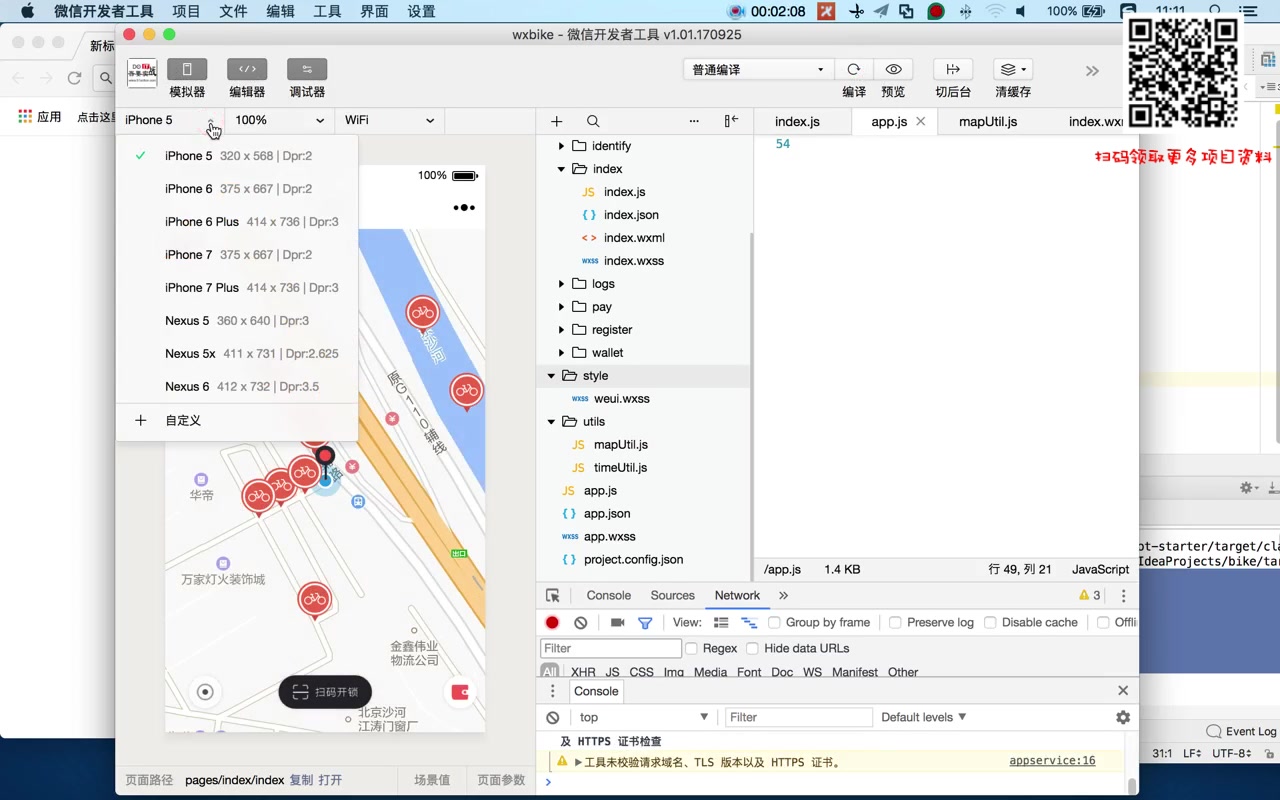Click the compile refresh icon
1280x800 pixels.
(853, 69)
